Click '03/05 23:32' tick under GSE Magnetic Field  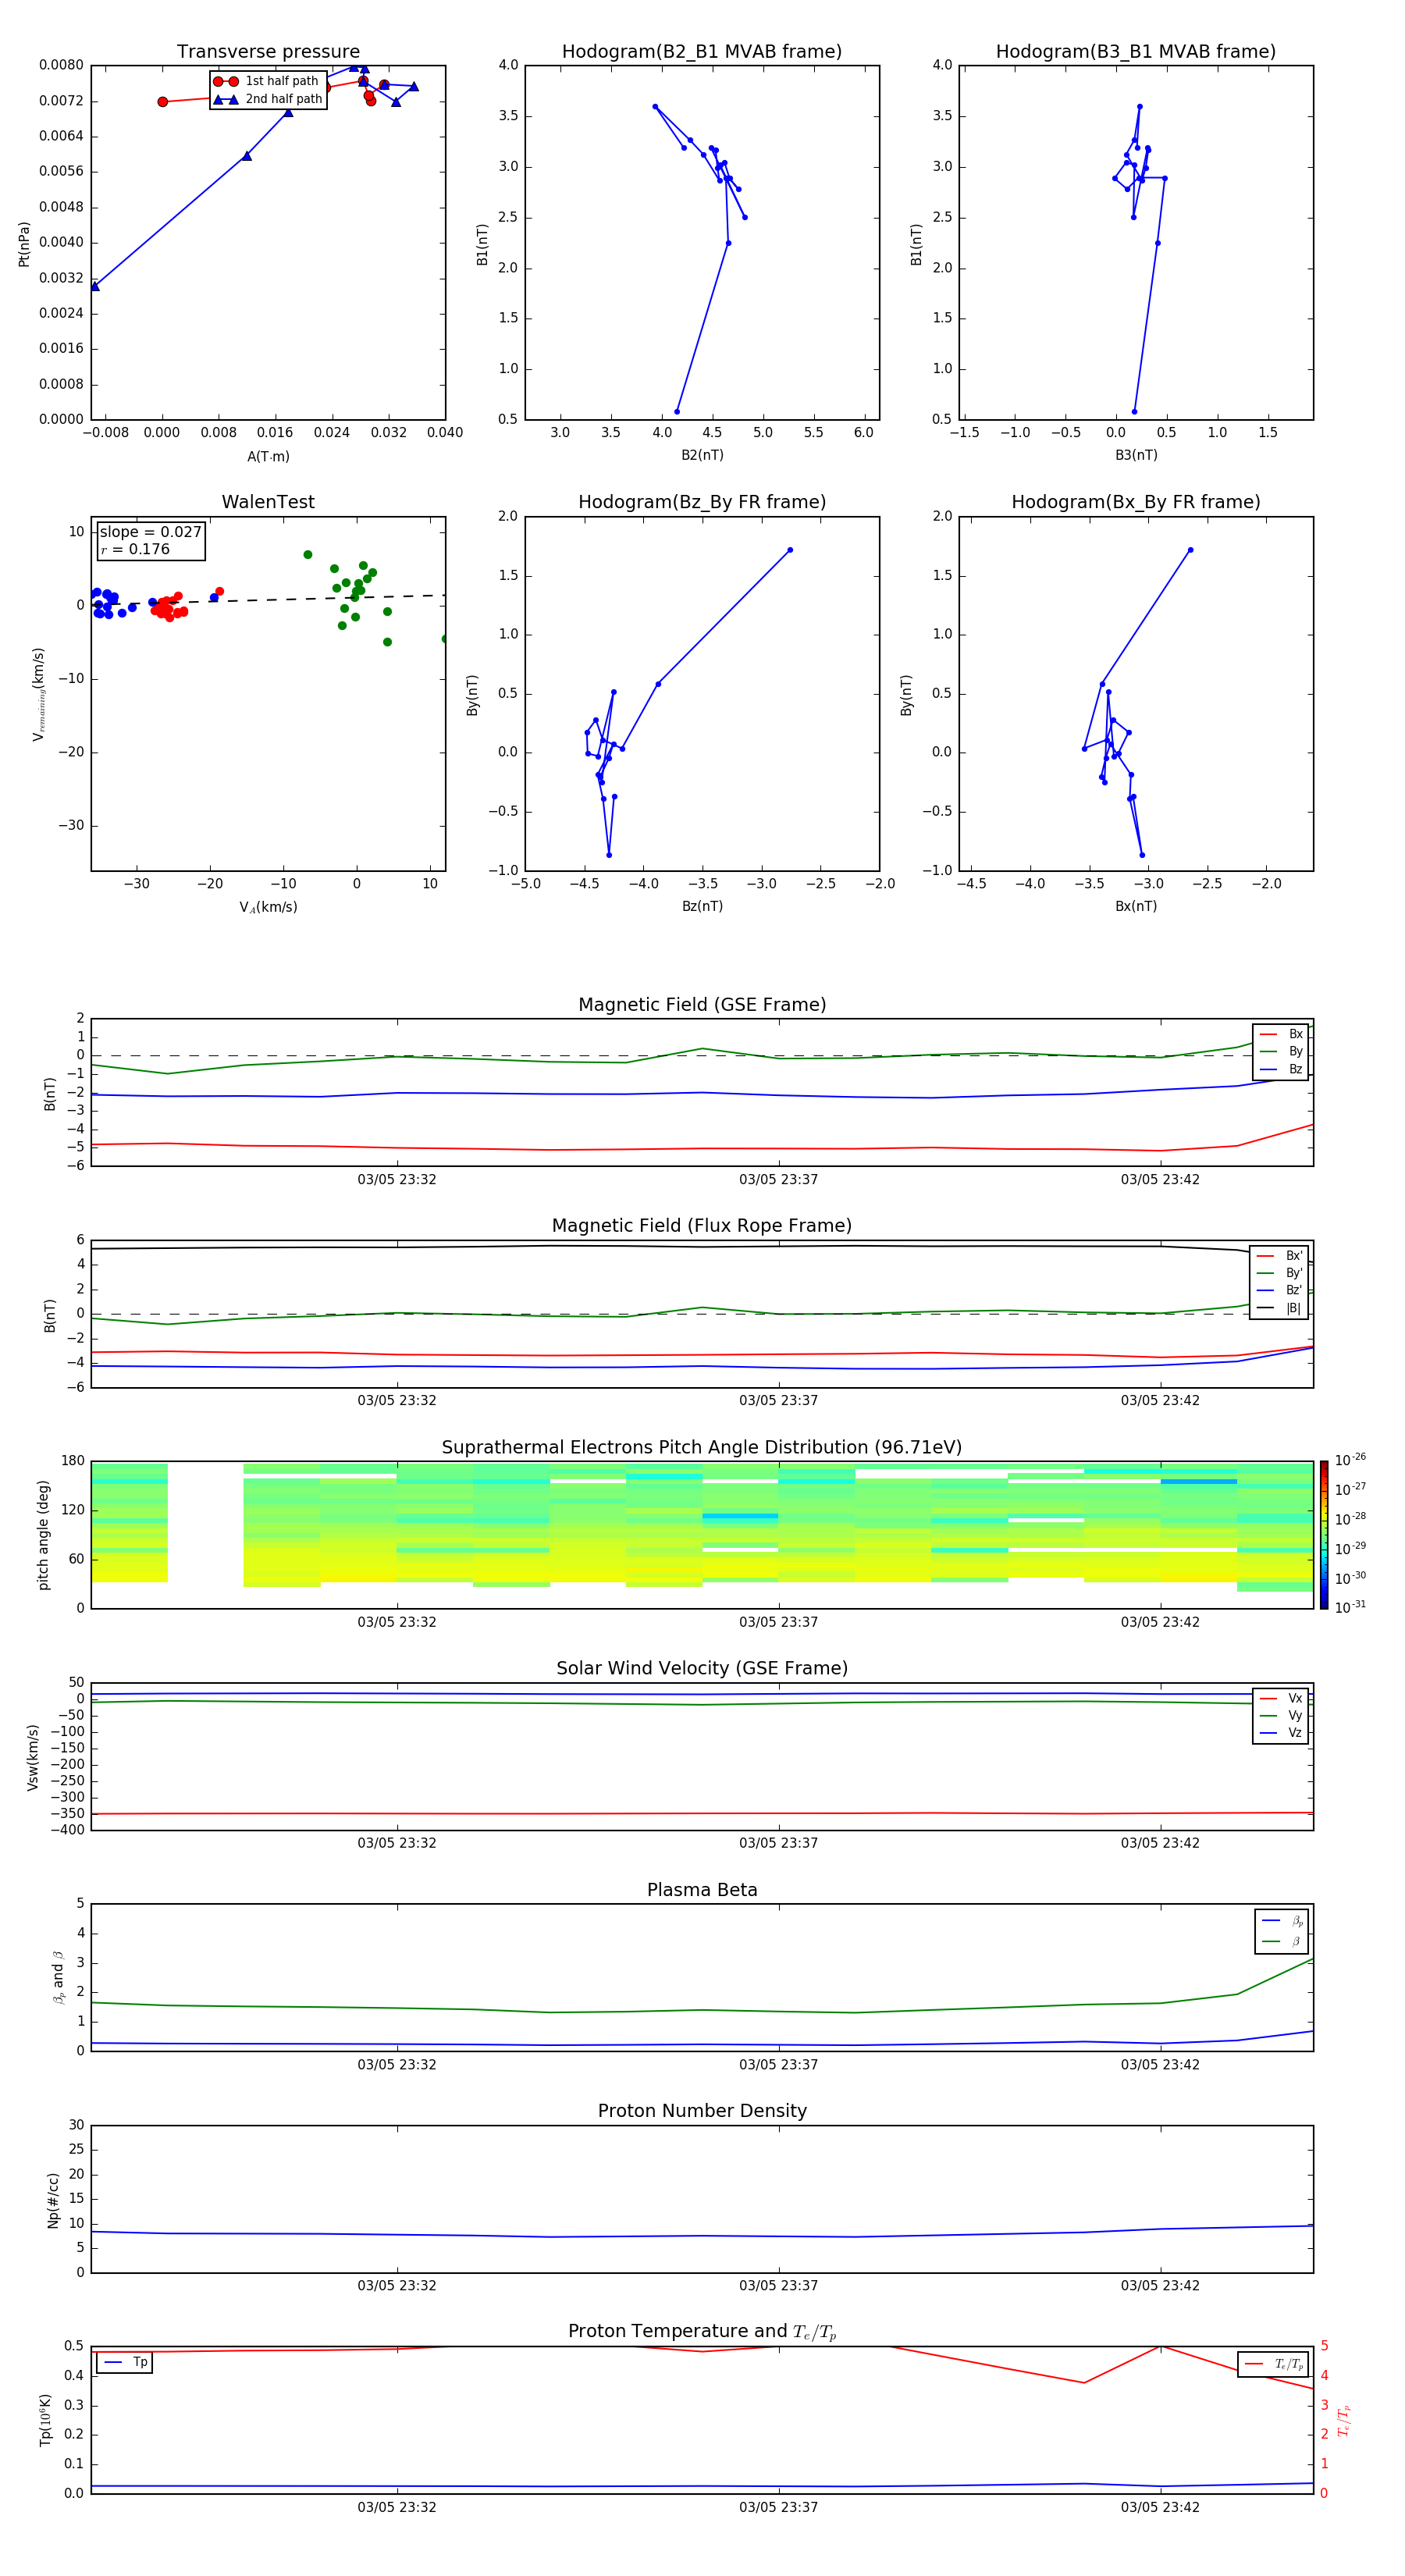pyautogui.click(x=397, y=1180)
